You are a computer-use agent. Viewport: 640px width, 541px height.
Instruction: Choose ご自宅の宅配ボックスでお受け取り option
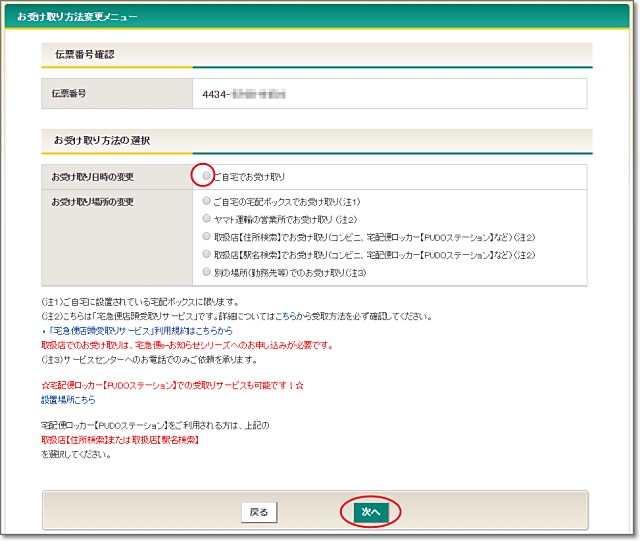207,201
